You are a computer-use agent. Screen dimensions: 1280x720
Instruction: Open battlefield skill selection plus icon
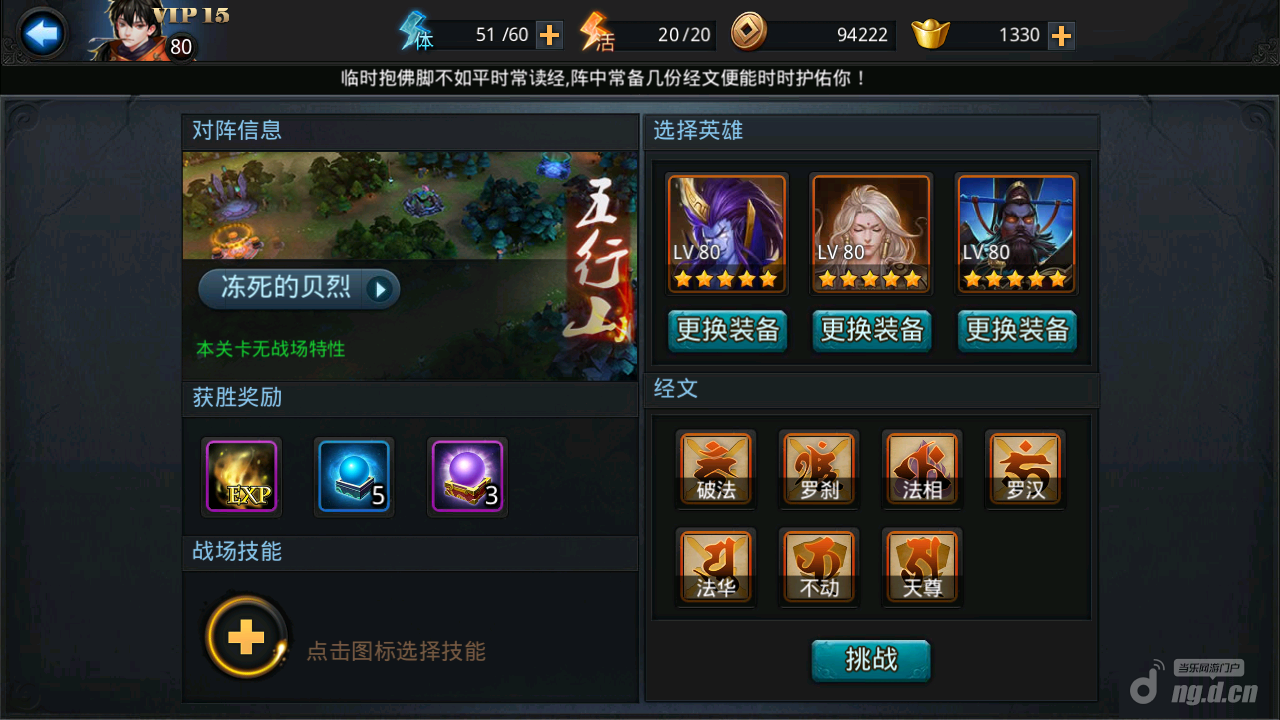[x=246, y=637]
